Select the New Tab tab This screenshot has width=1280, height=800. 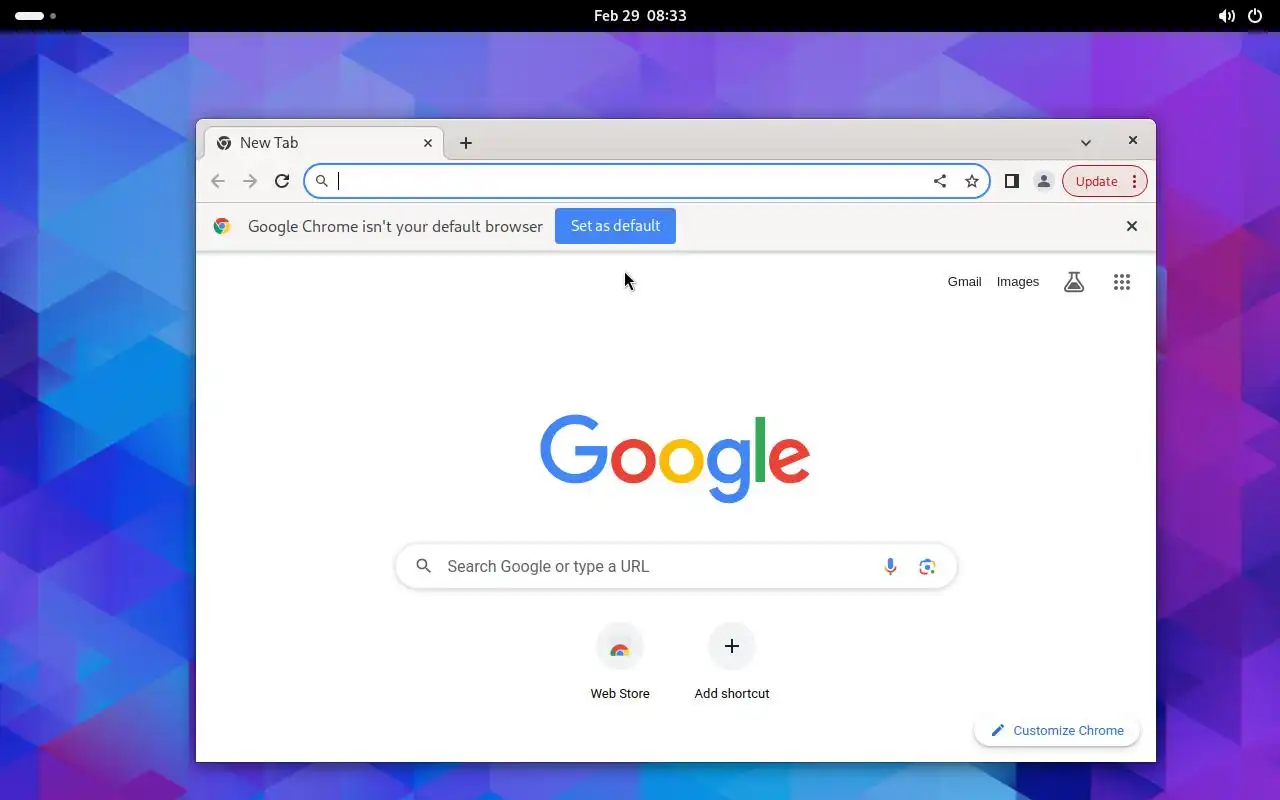324,143
